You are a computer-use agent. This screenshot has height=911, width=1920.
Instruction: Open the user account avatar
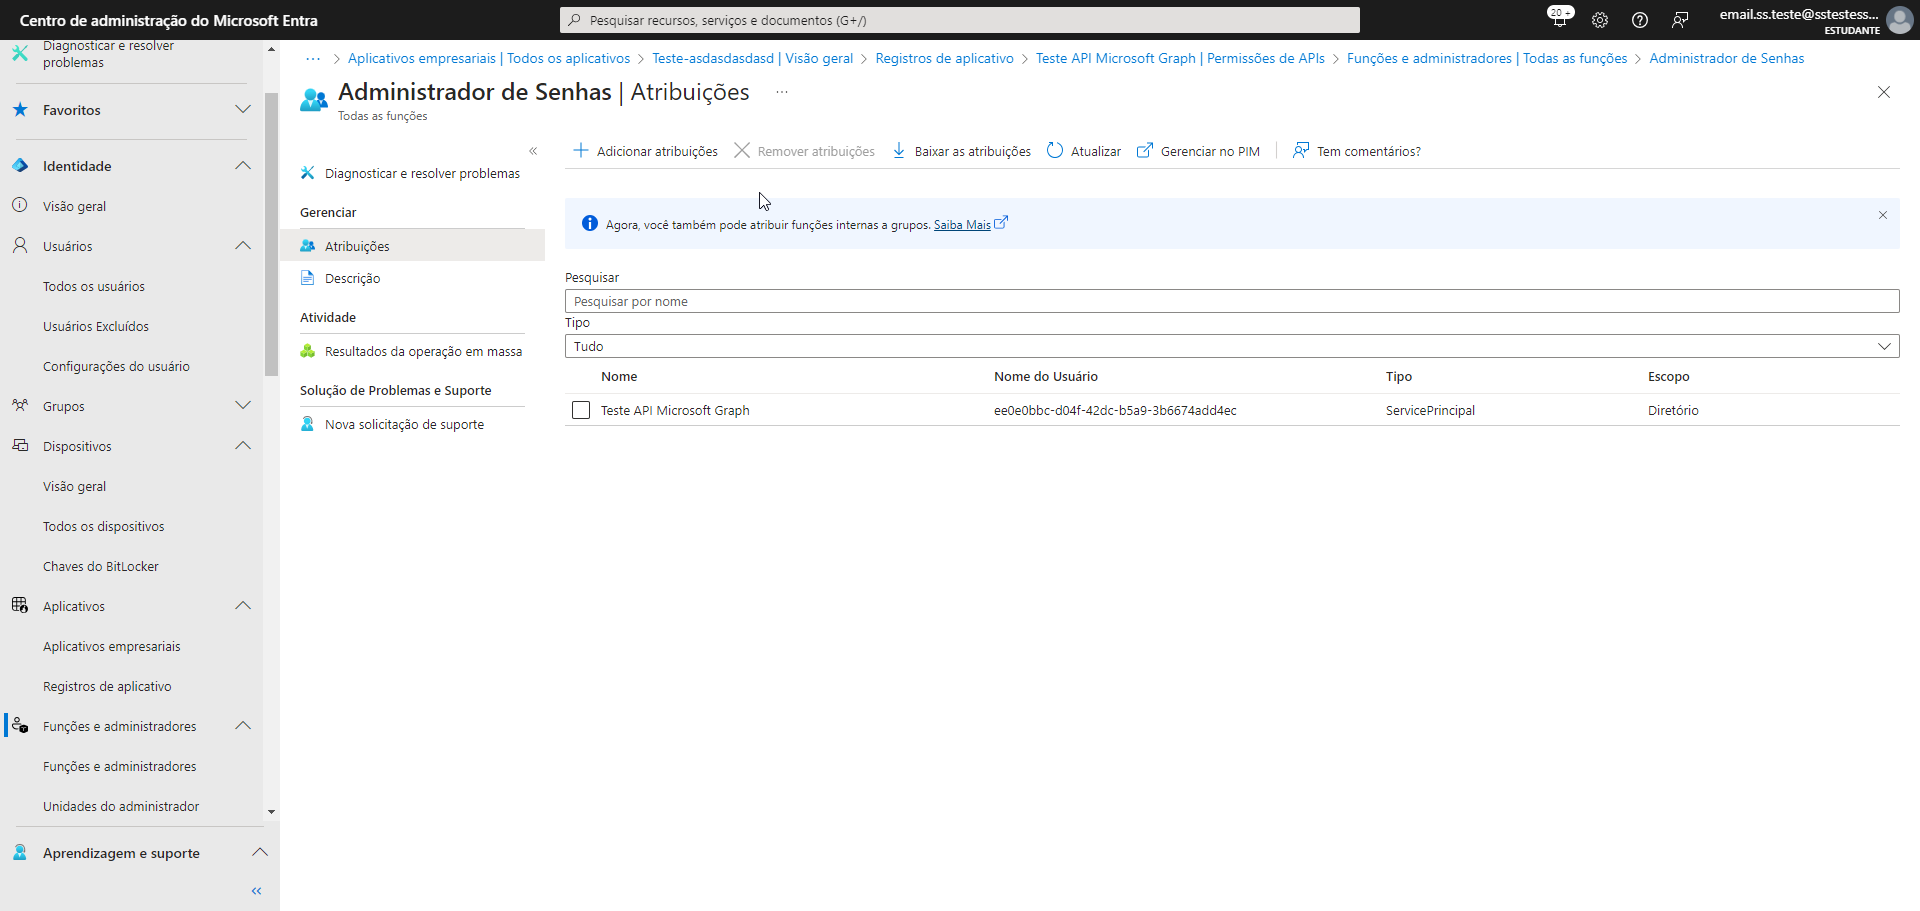click(x=1899, y=20)
